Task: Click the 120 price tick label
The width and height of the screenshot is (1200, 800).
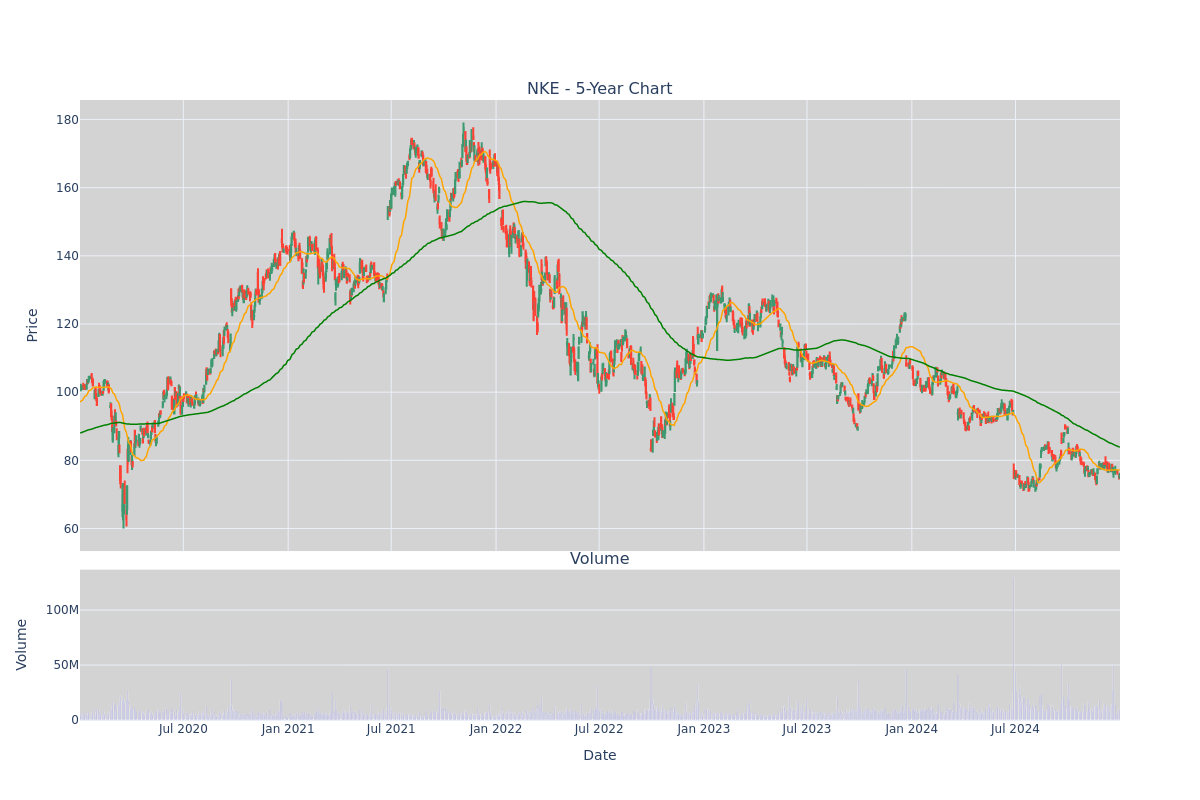Action: click(x=67, y=324)
